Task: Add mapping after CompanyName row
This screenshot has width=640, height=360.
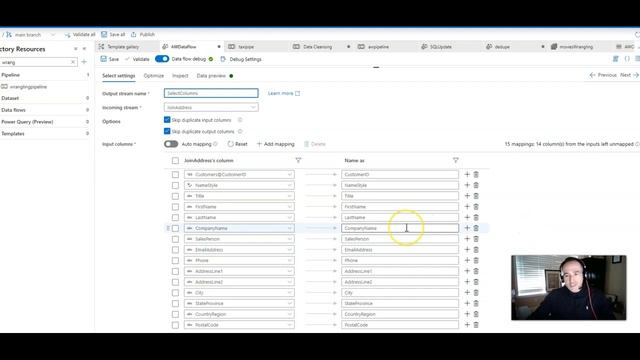Action: click(x=467, y=228)
